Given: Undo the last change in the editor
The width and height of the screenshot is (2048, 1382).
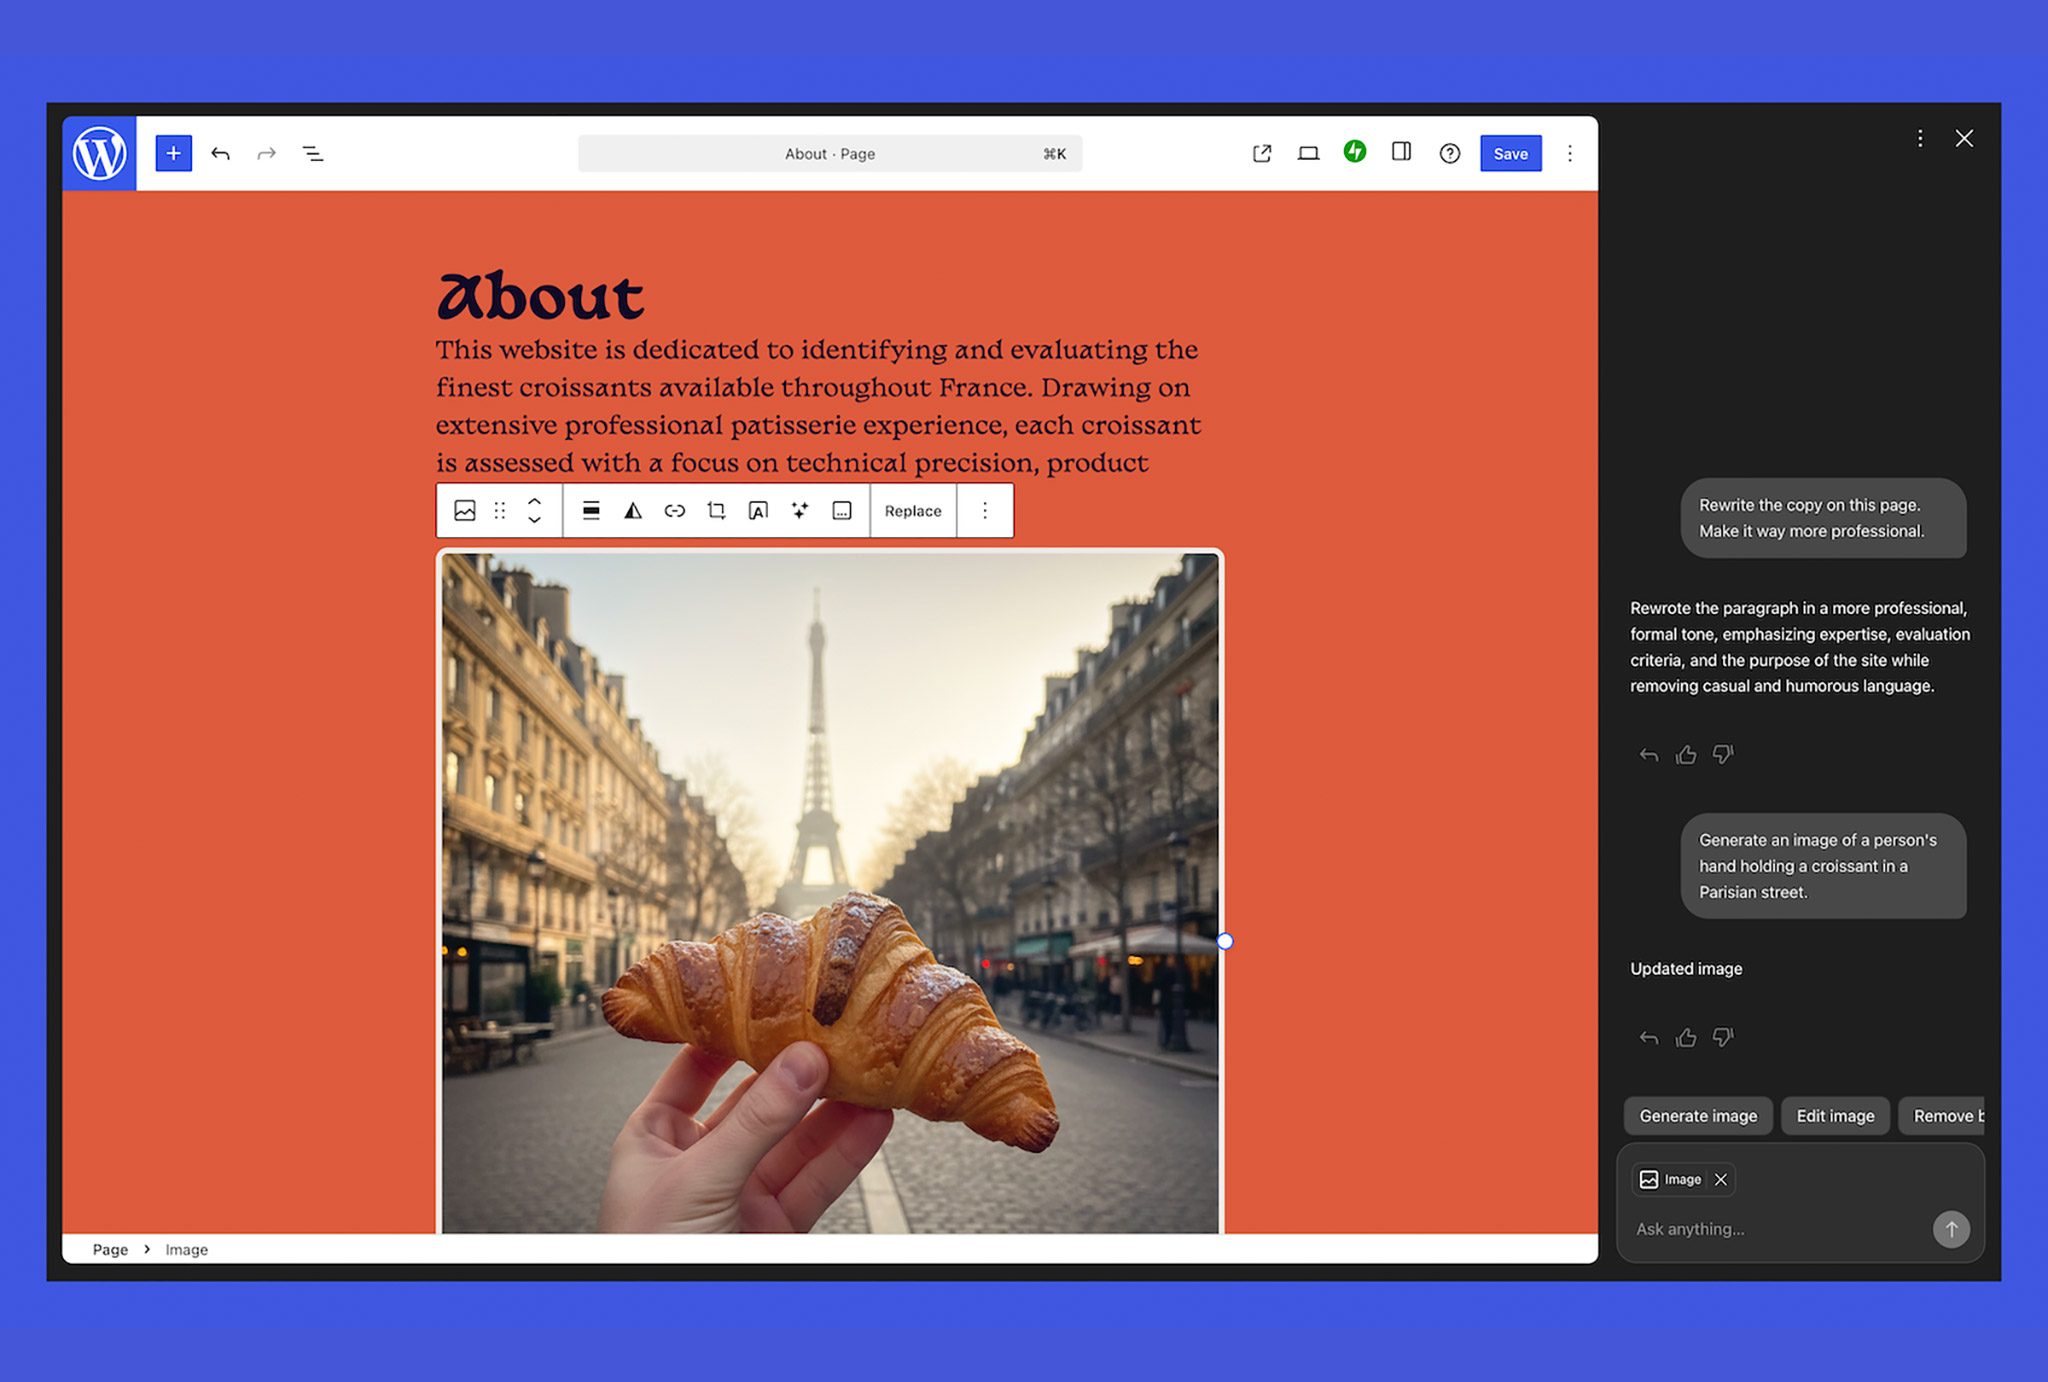Looking at the screenshot, I should tap(221, 153).
